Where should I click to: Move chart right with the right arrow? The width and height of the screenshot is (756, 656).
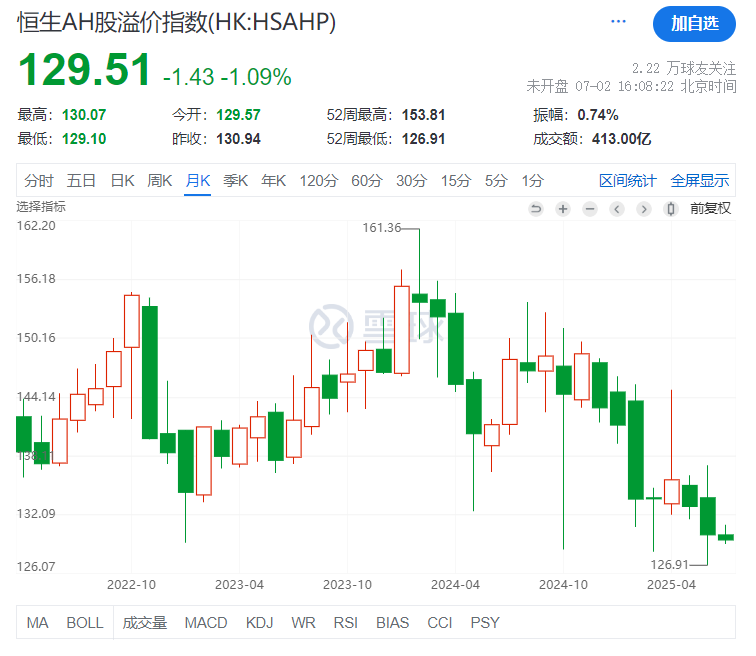(644, 209)
